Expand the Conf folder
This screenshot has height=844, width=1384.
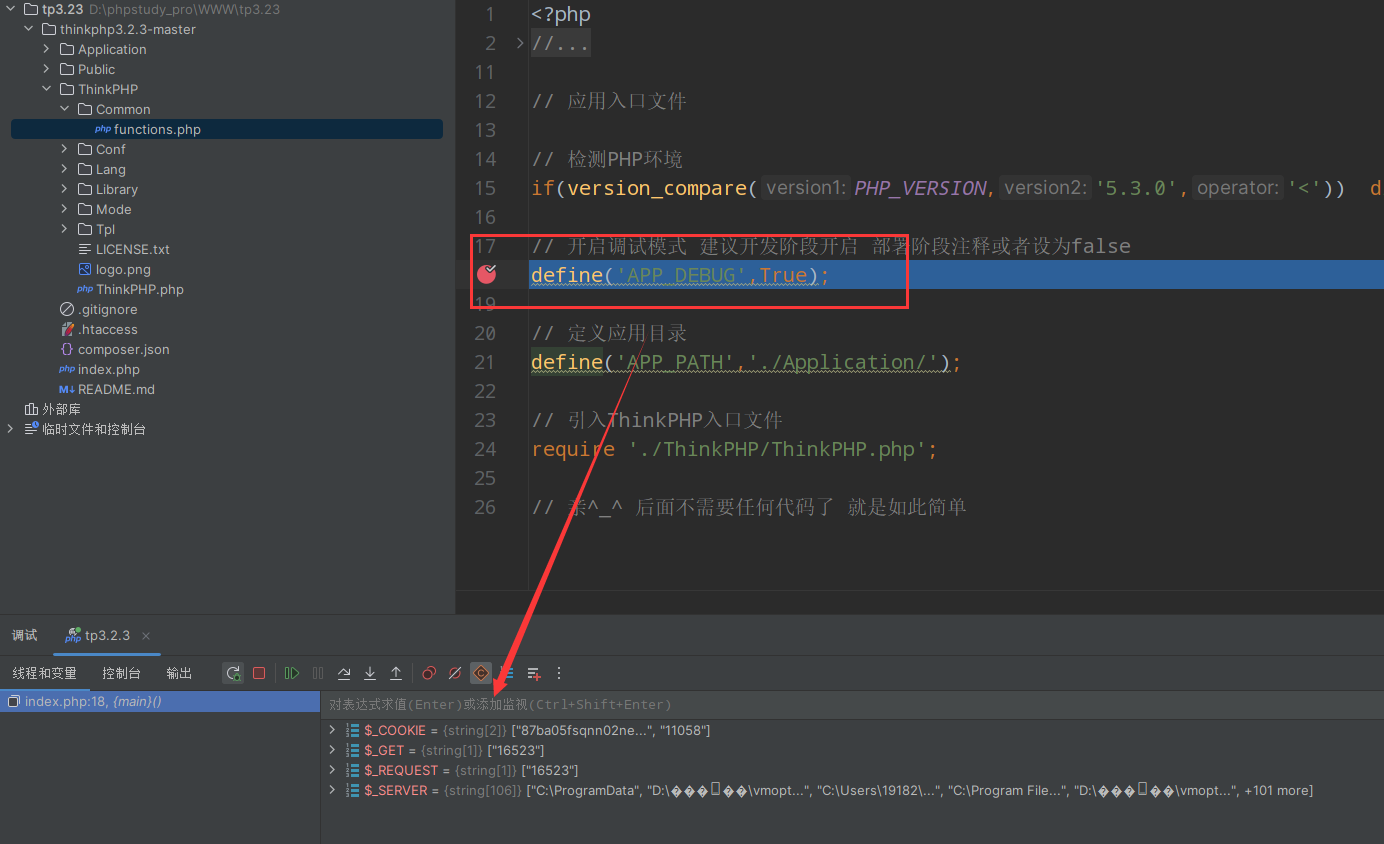point(64,149)
